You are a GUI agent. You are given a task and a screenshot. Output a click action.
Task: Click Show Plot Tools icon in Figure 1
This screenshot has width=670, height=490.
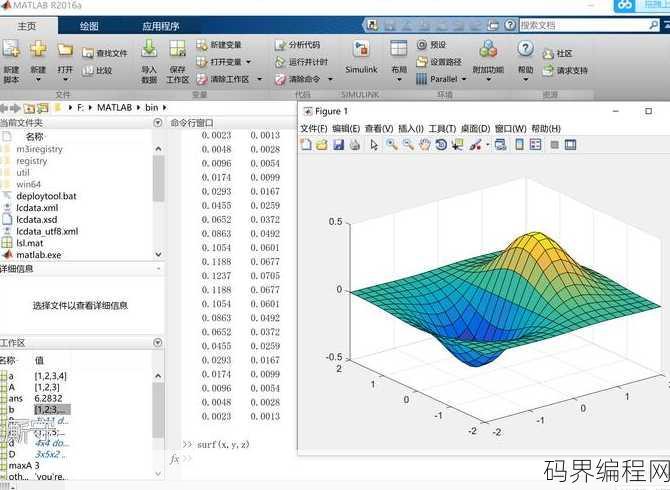click(x=570, y=145)
